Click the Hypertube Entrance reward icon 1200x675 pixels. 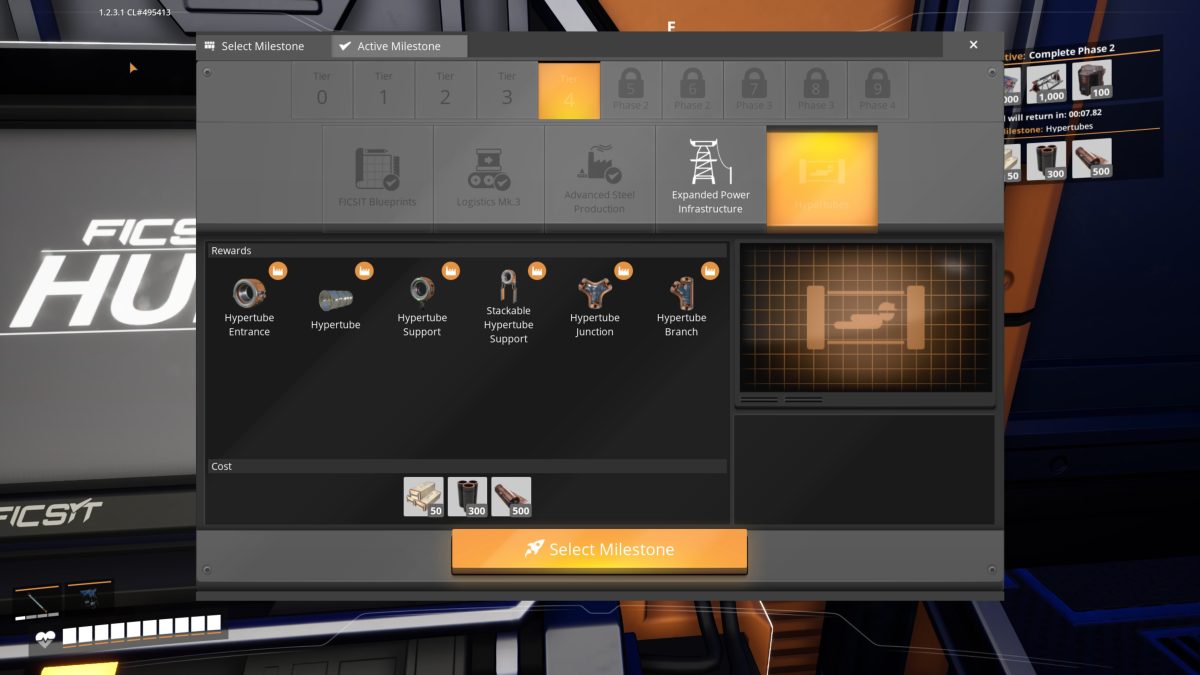[x=249, y=292]
